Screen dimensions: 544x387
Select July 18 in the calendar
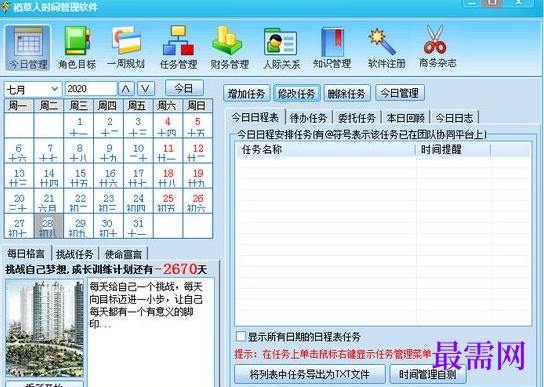point(168,176)
